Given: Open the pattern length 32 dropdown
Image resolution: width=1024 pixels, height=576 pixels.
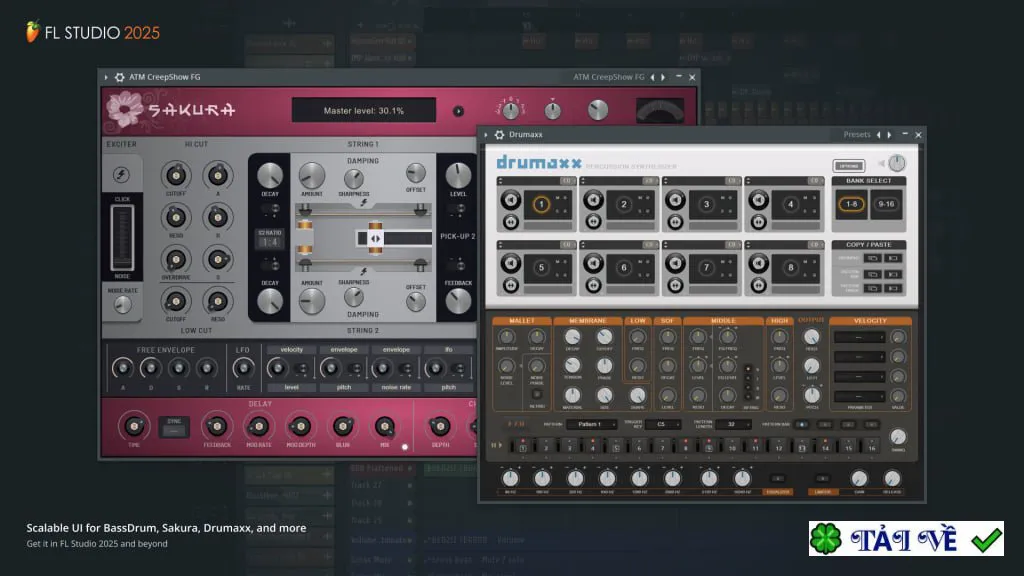Looking at the screenshot, I should pos(733,424).
